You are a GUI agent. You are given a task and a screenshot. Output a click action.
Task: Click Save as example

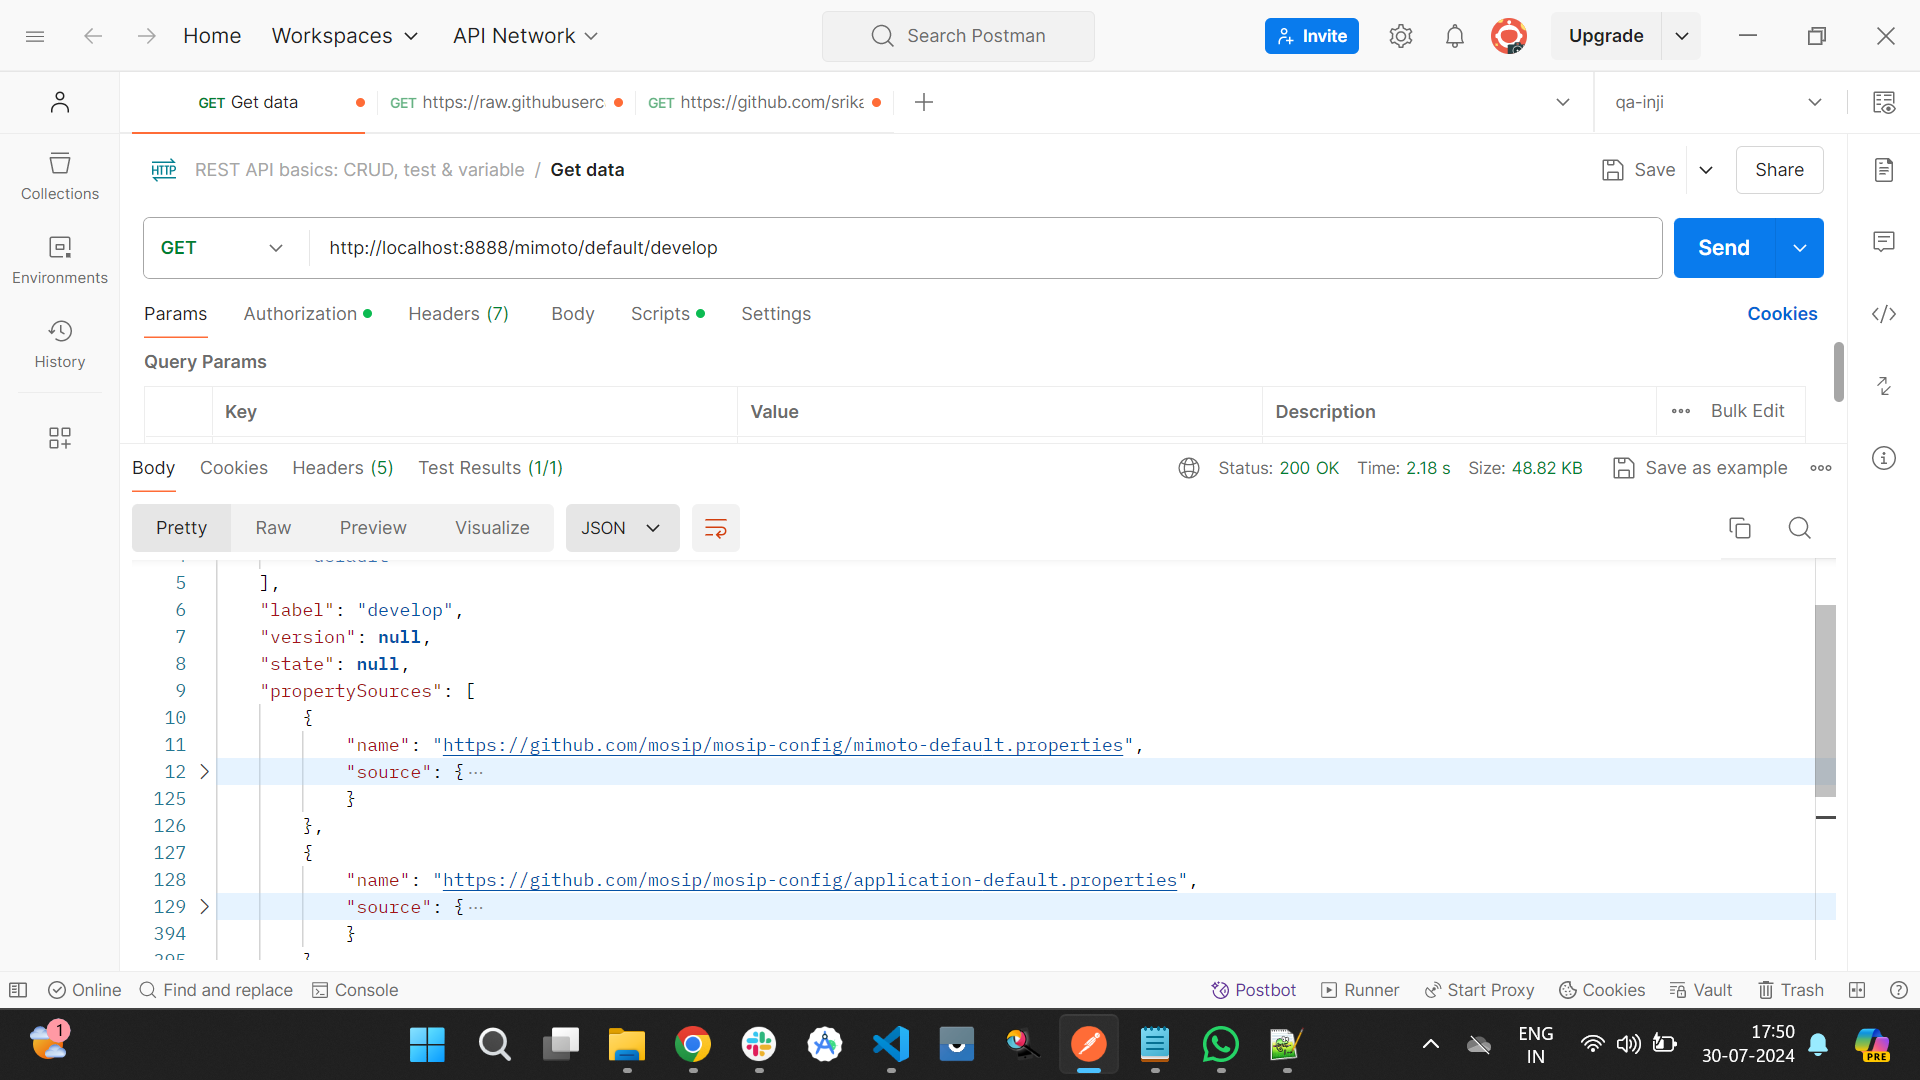tap(1701, 468)
